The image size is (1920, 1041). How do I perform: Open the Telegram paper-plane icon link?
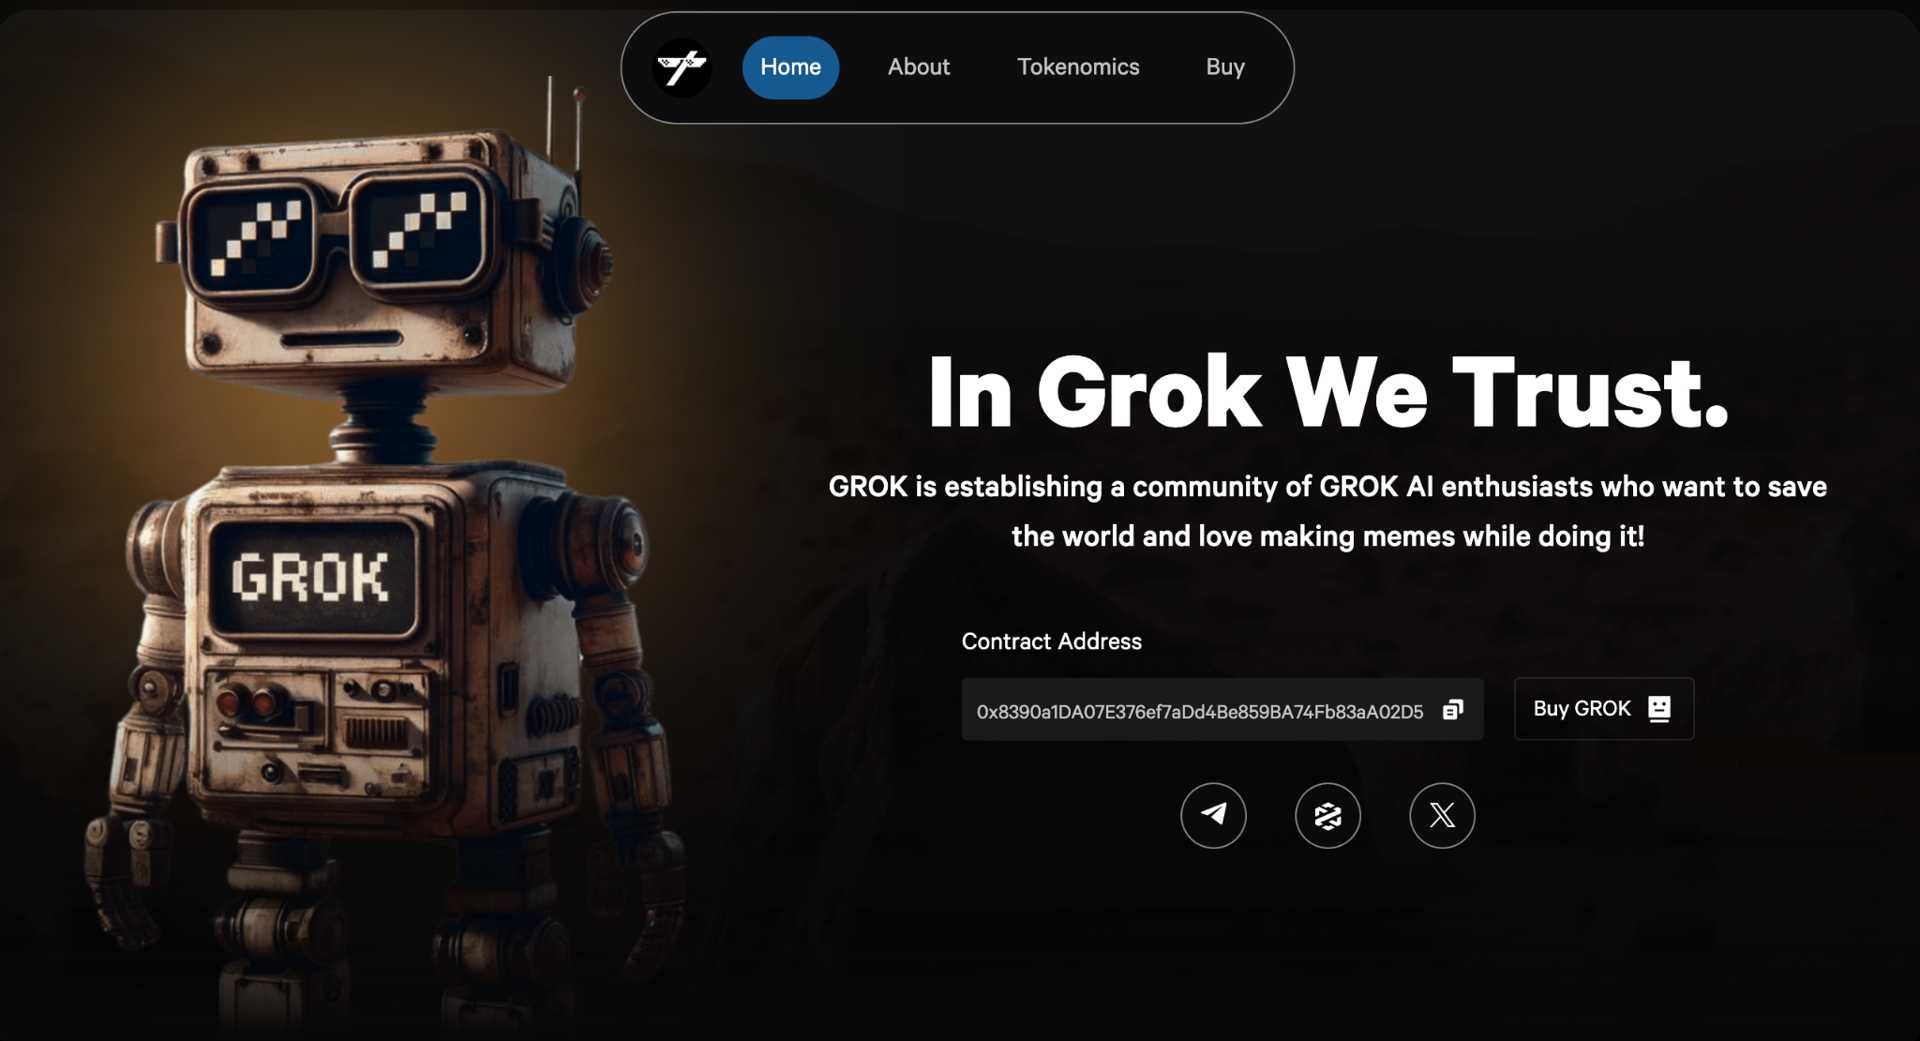point(1213,815)
